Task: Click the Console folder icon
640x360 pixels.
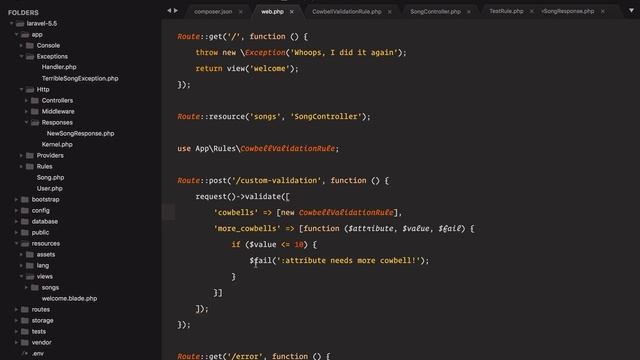Action: (x=30, y=46)
